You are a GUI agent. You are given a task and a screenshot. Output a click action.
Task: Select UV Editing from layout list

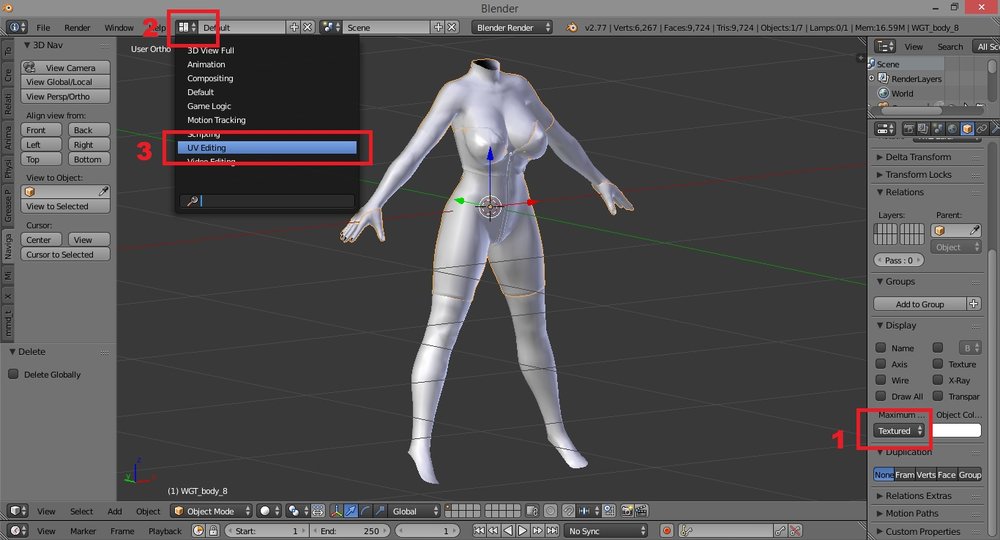coord(267,147)
